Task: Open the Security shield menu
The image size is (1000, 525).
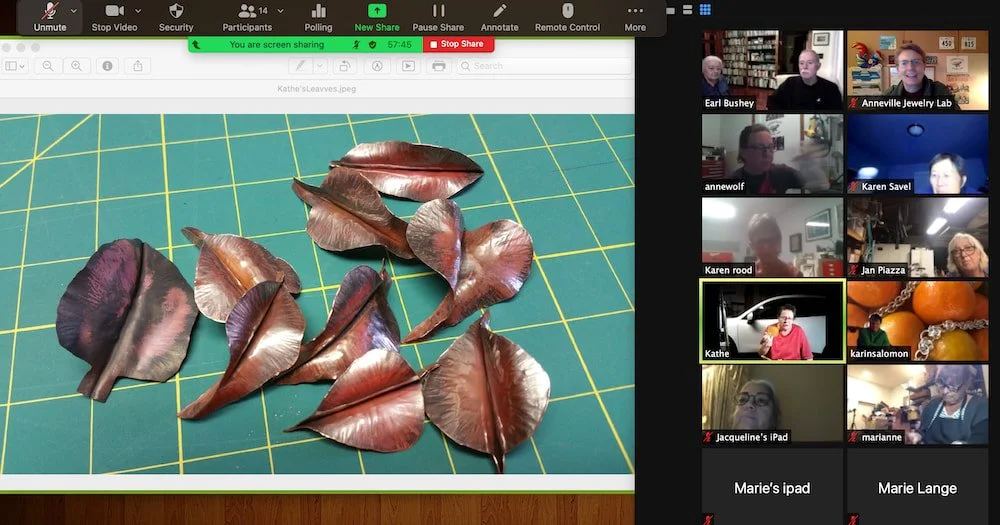Action: 176,17
